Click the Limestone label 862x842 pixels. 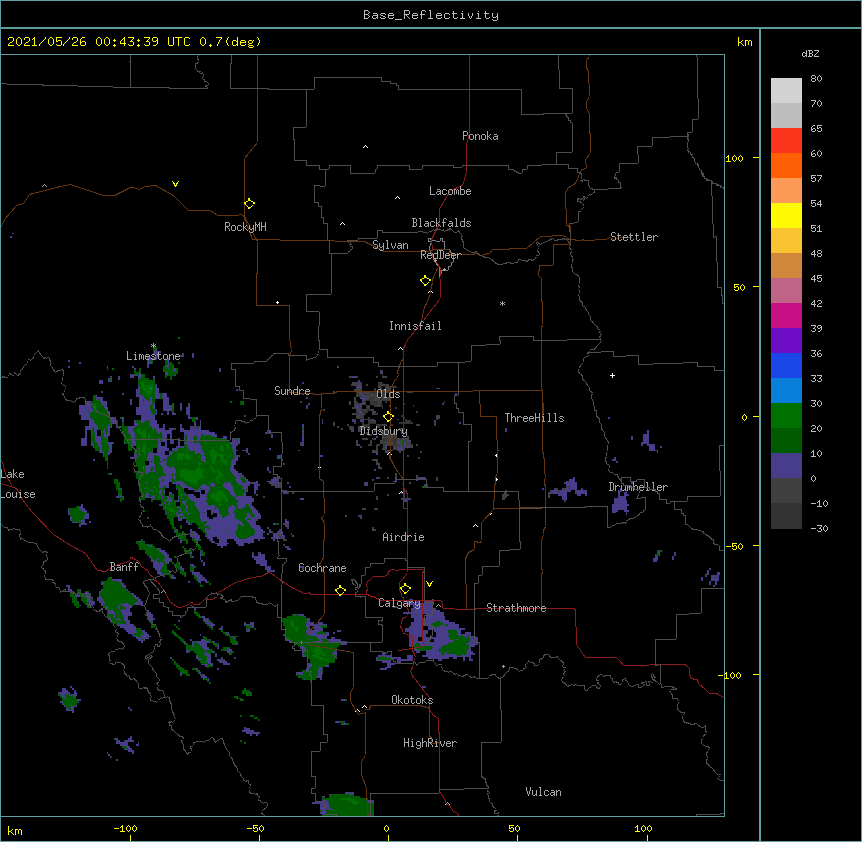click(153, 356)
